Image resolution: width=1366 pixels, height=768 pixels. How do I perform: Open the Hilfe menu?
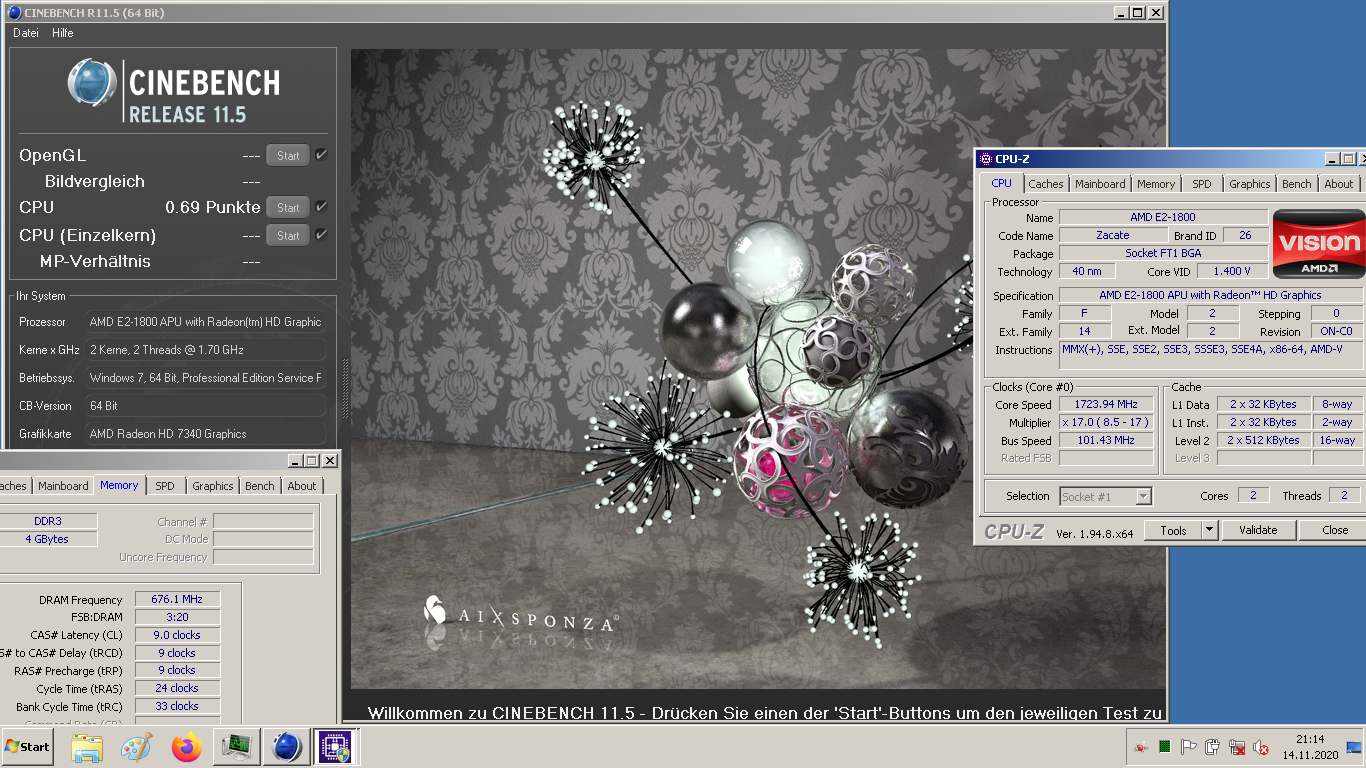[x=63, y=33]
